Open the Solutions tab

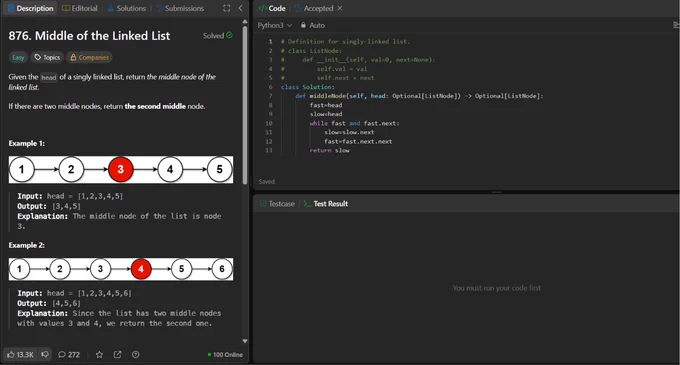127,8
